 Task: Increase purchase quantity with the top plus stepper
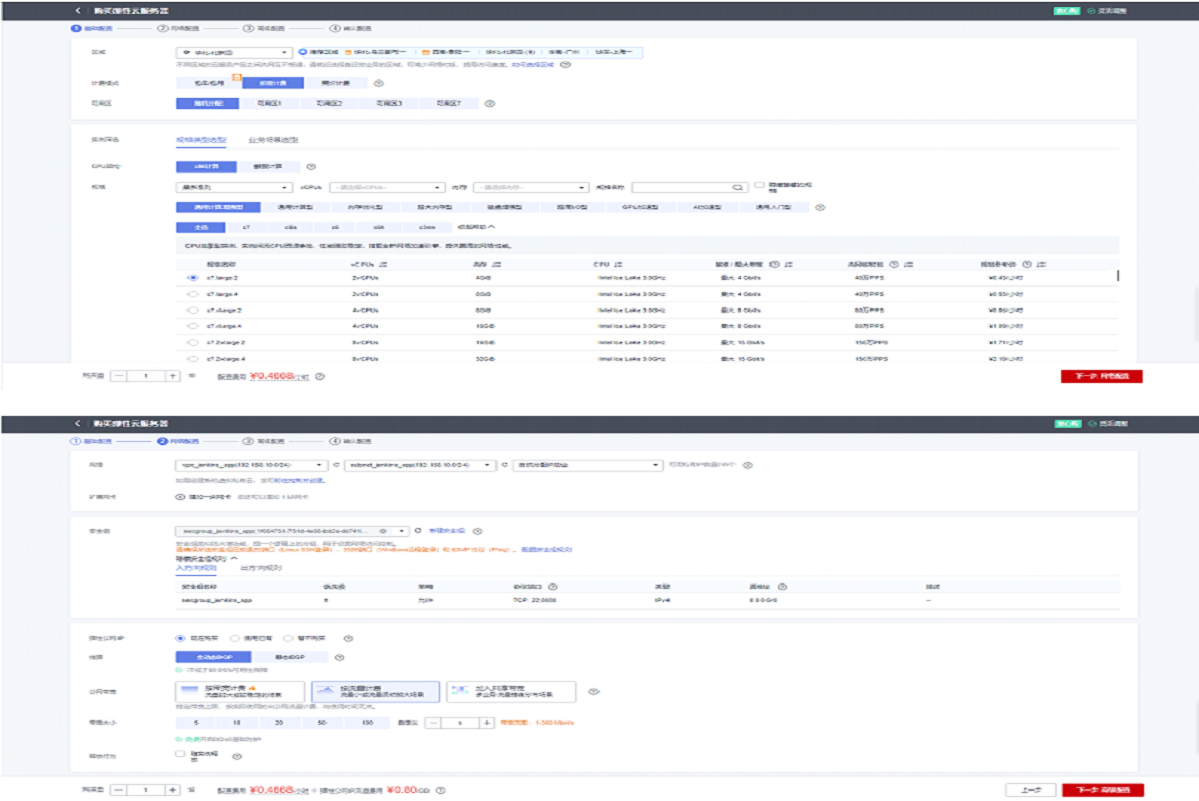(172, 376)
